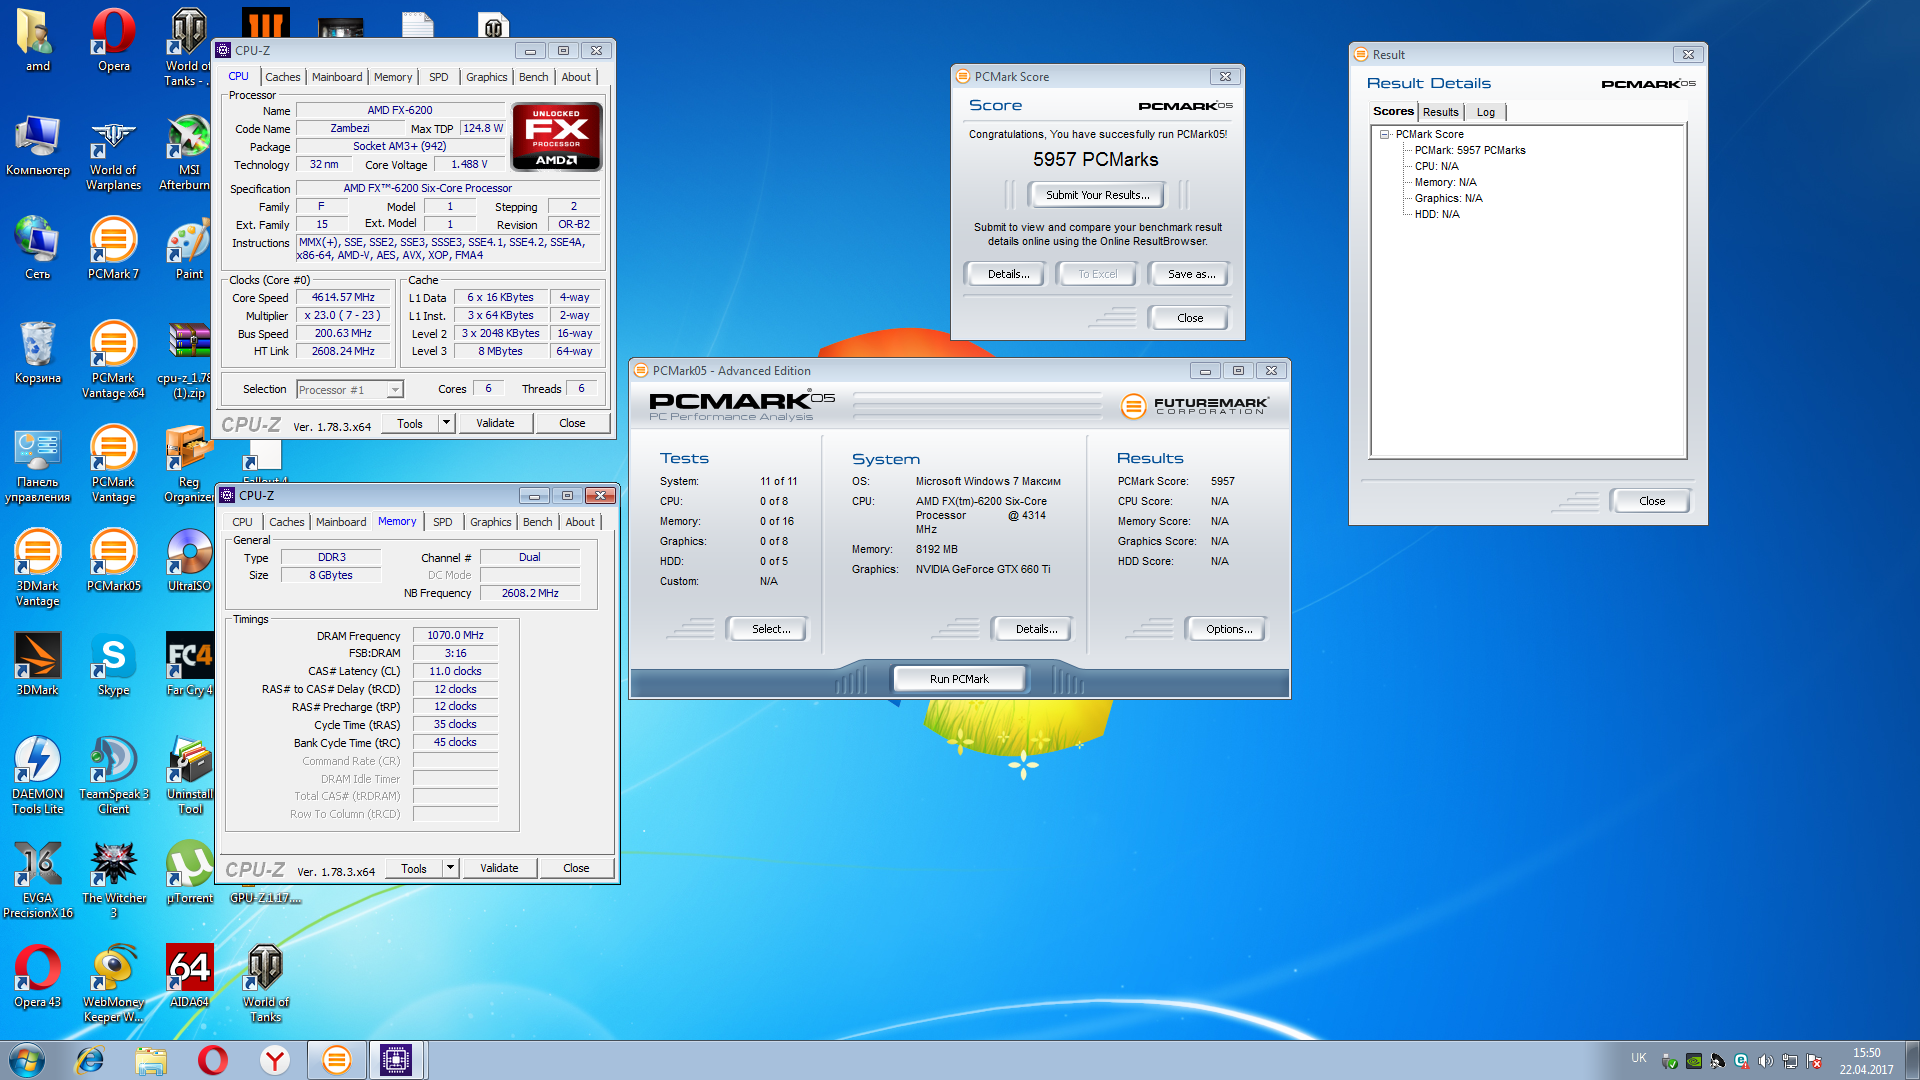The image size is (1920, 1080).
Task: Click Close button in PCMark Score dialog
Action: pyautogui.click(x=1190, y=318)
